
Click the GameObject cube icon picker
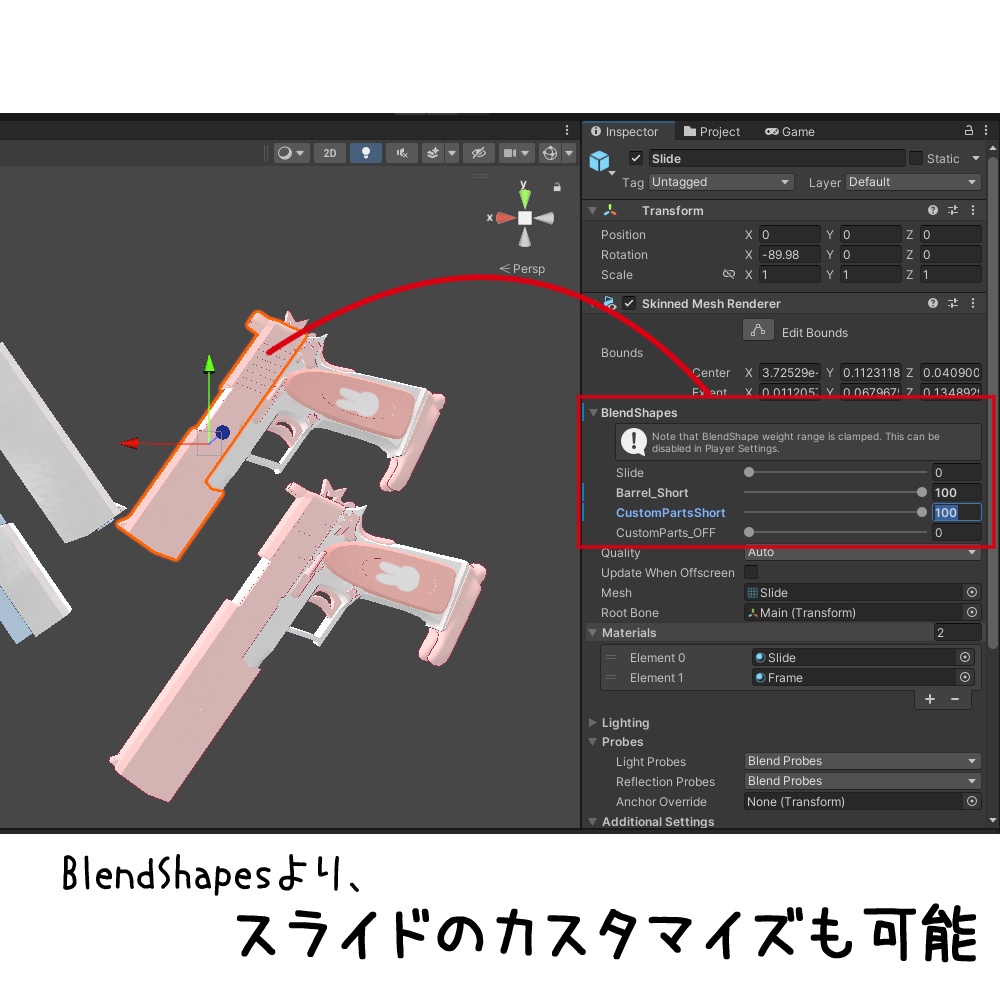(x=600, y=162)
